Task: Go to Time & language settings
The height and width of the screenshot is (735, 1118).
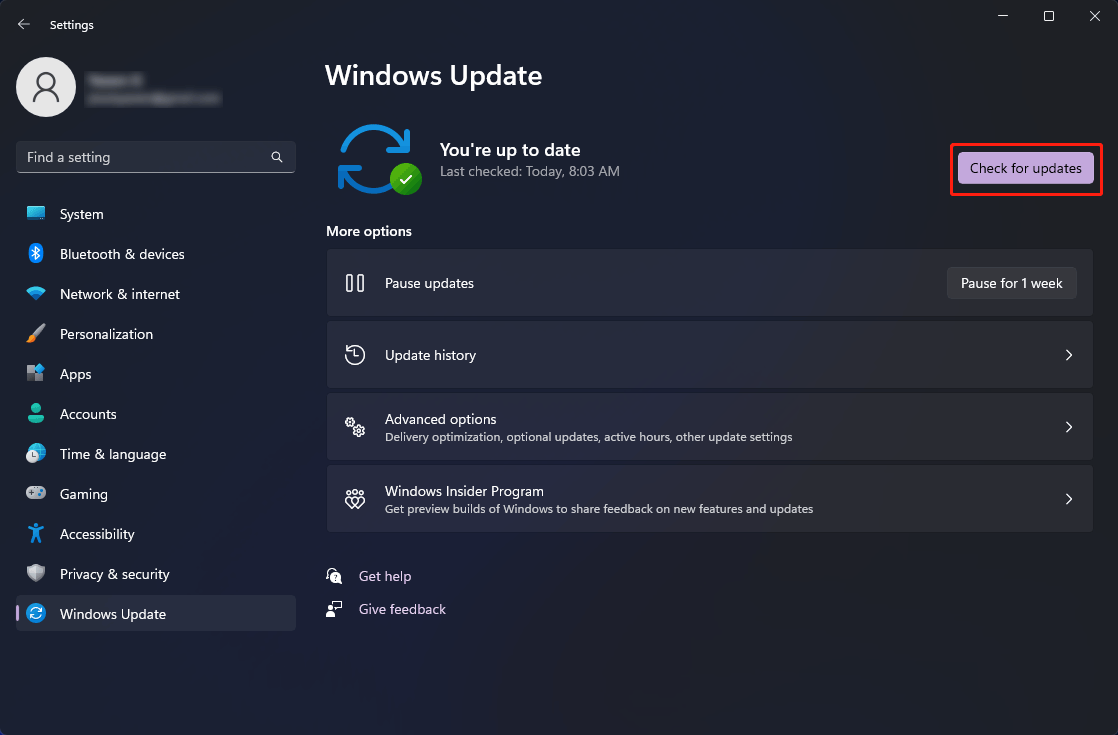Action: [x=155, y=454]
